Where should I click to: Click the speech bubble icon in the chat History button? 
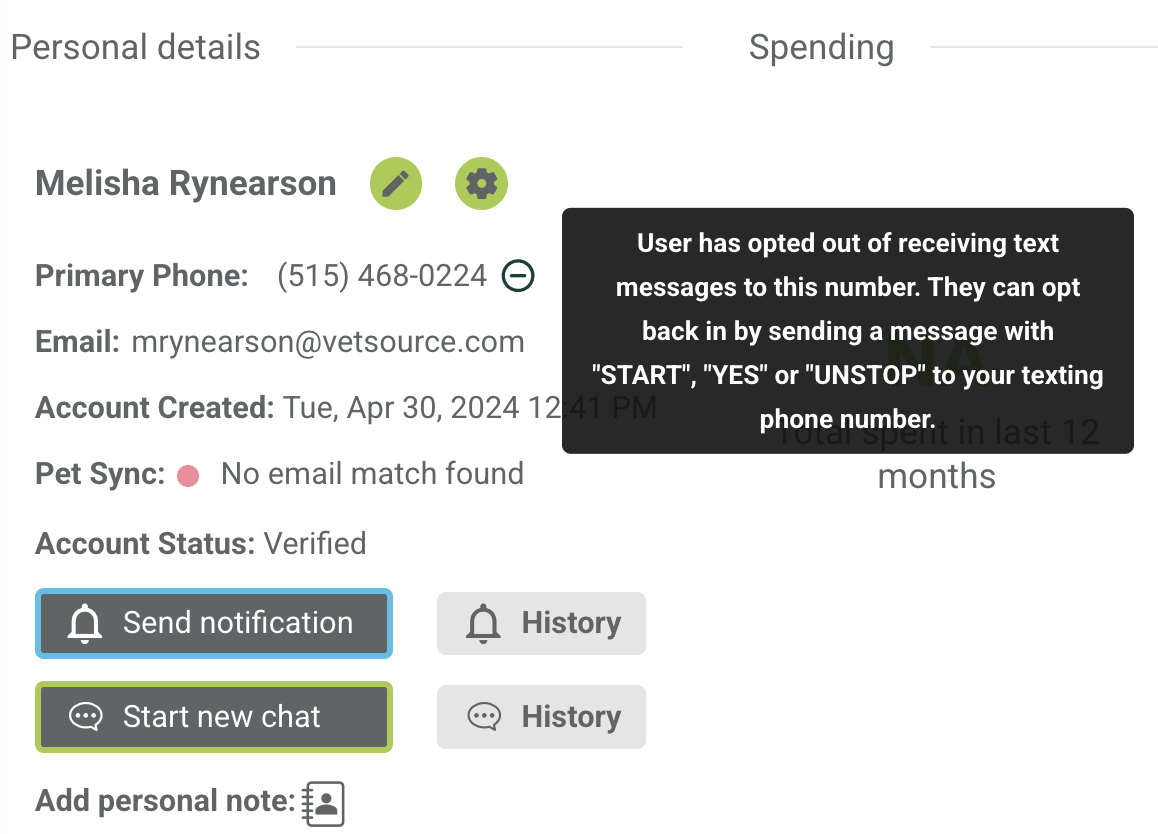(484, 717)
